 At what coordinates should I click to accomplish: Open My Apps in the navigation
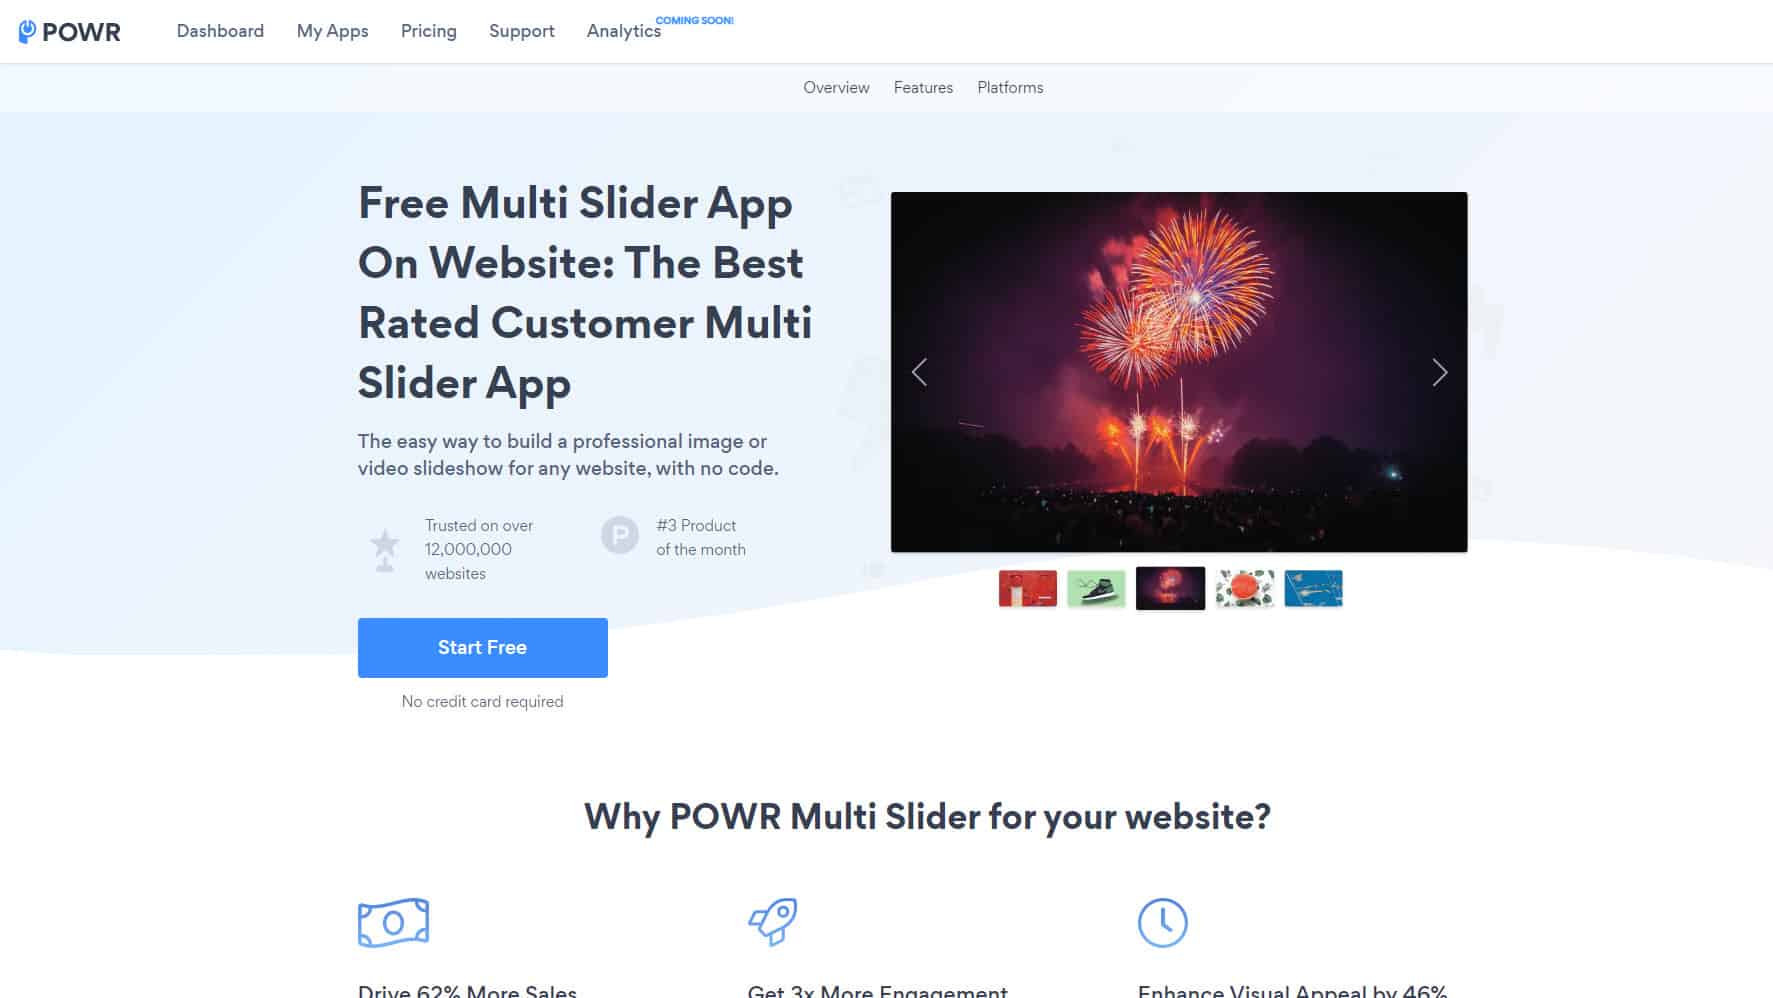click(x=332, y=31)
